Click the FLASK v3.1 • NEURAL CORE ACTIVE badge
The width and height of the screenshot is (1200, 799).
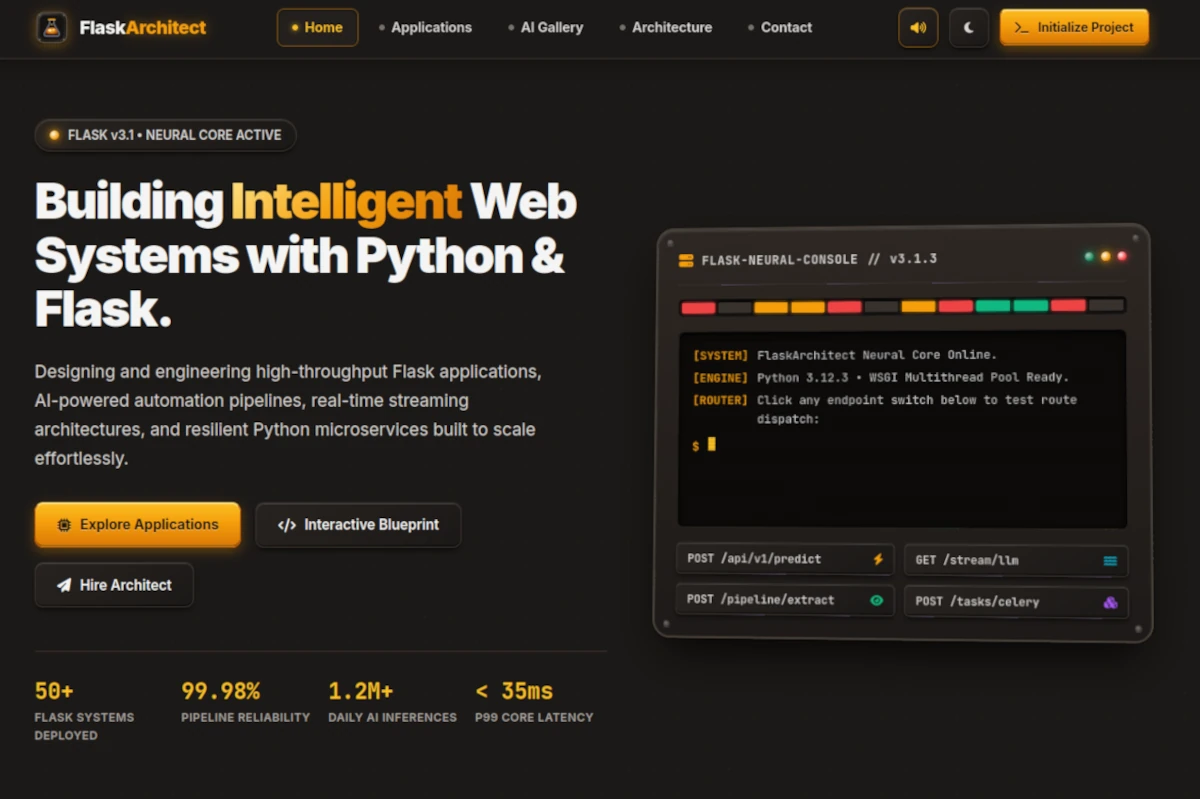tap(165, 135)
